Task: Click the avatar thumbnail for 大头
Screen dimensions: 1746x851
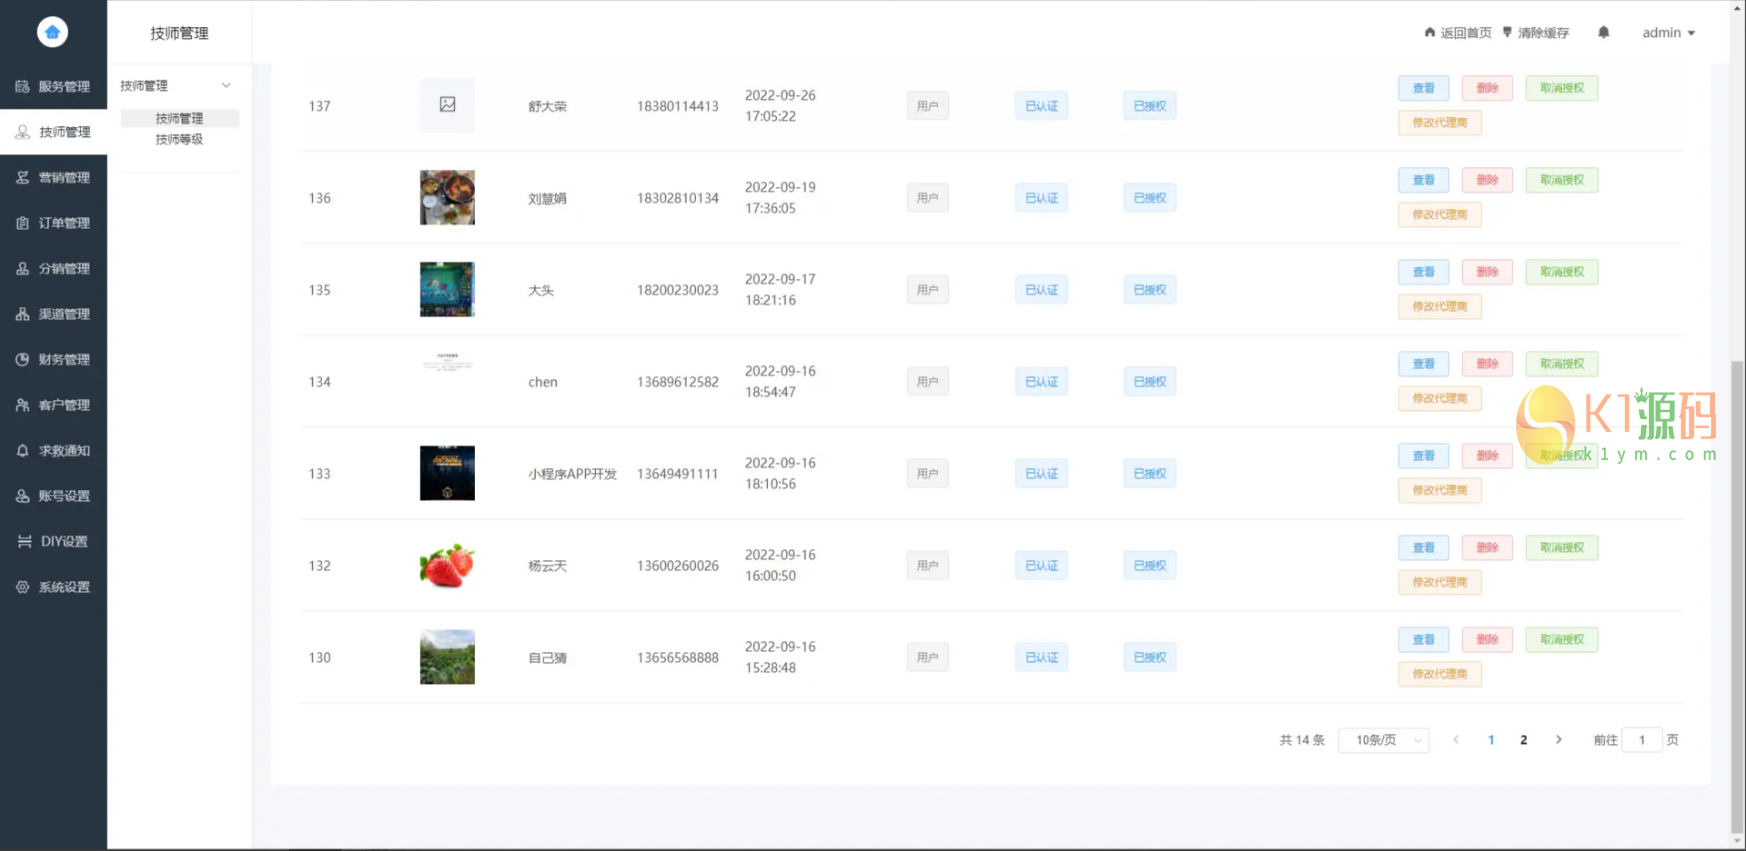Action: tap(447, 289)
